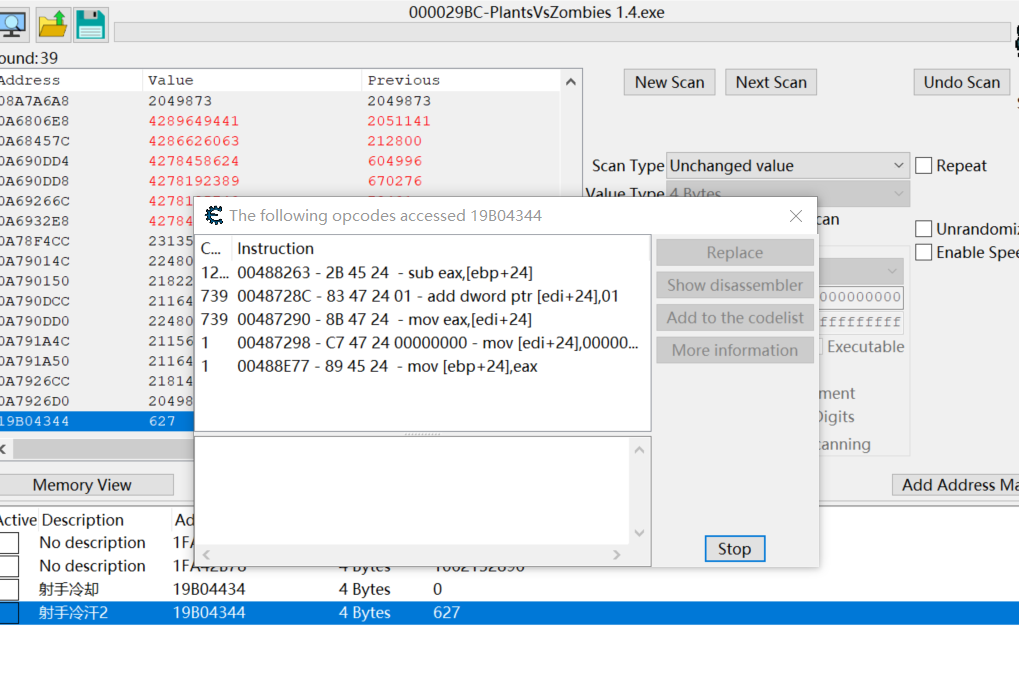Close the opcodes accessed dialog

click(795, 216)
